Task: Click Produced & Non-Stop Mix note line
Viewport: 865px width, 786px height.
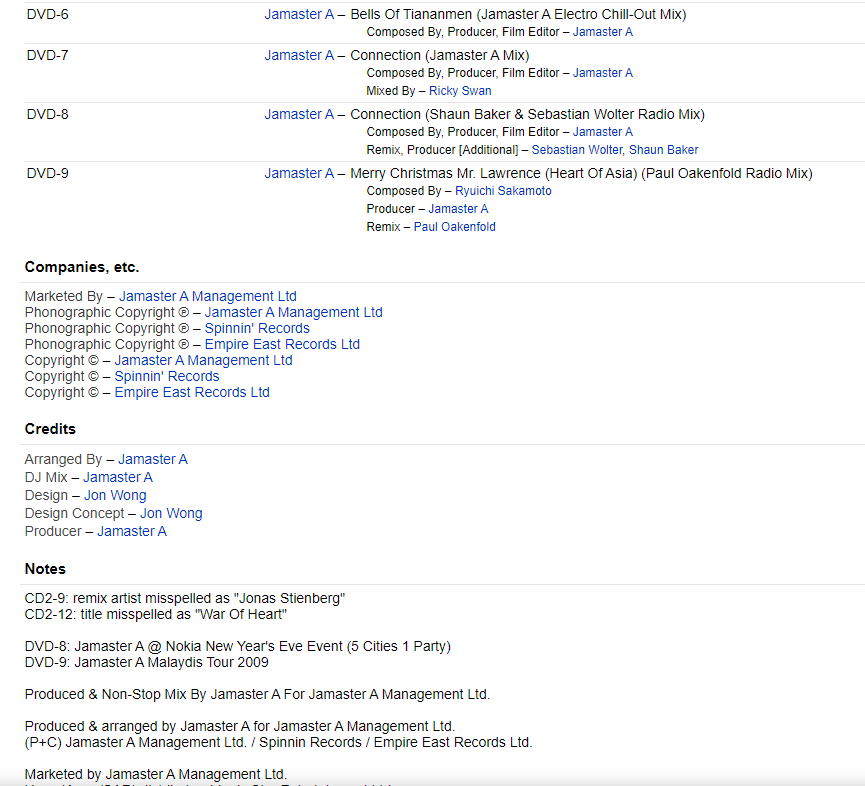Action: point(257,694)
